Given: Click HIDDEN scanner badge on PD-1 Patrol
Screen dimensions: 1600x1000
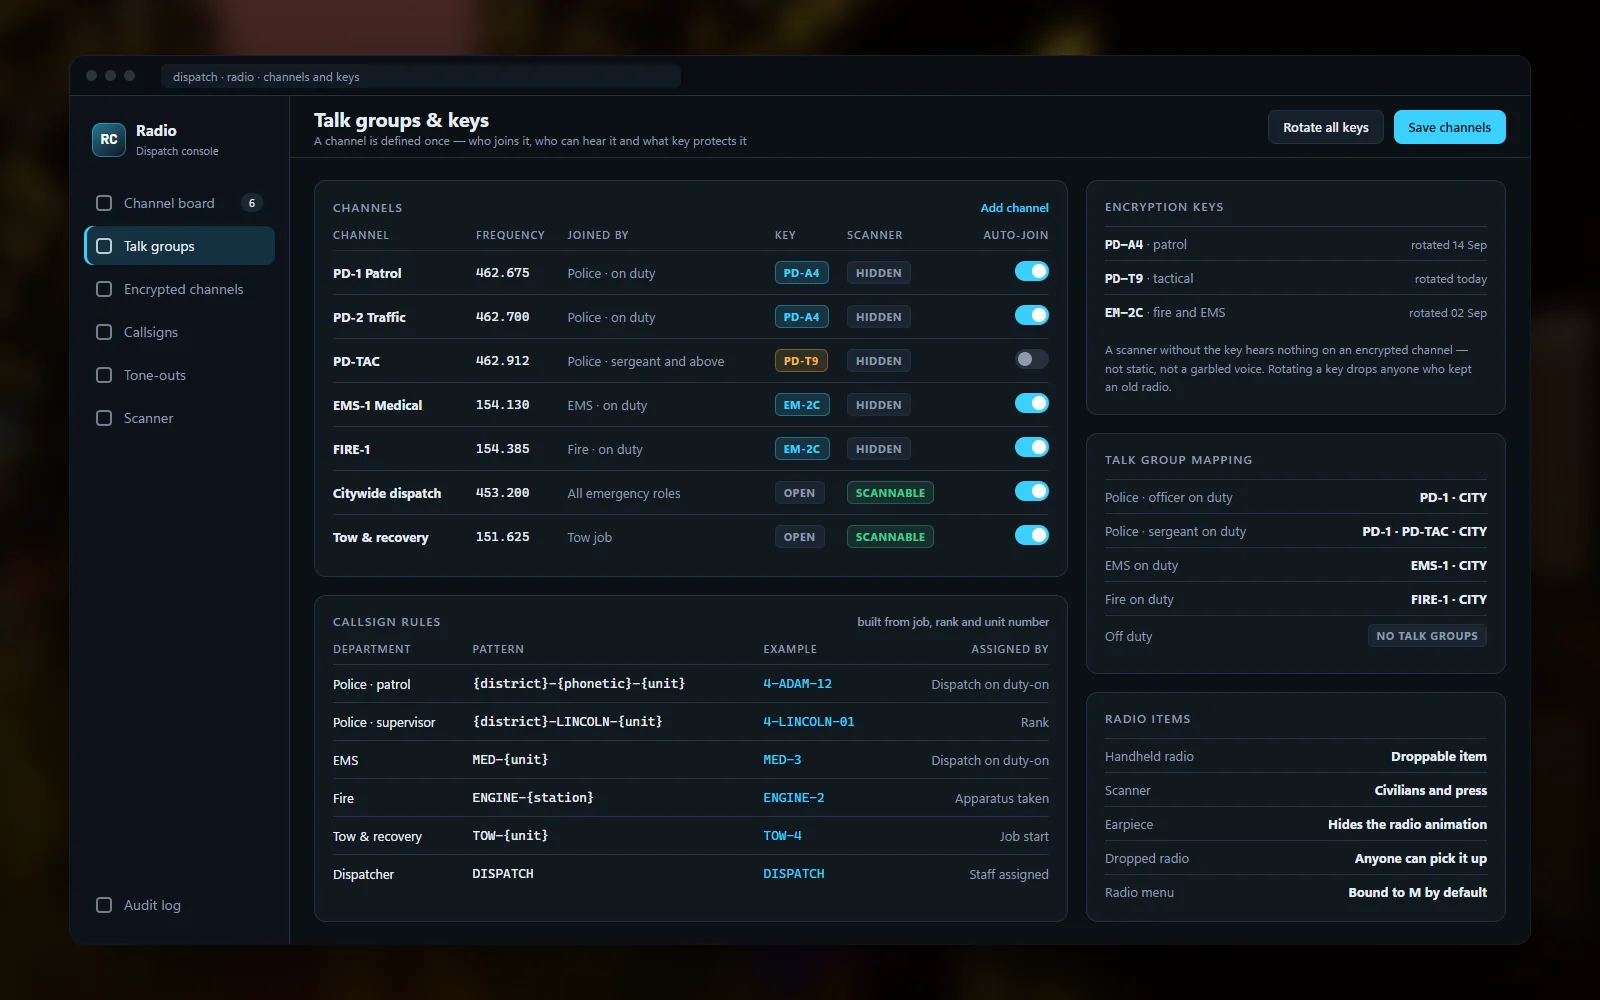Looking at the screenshot, I should point(878,273).
